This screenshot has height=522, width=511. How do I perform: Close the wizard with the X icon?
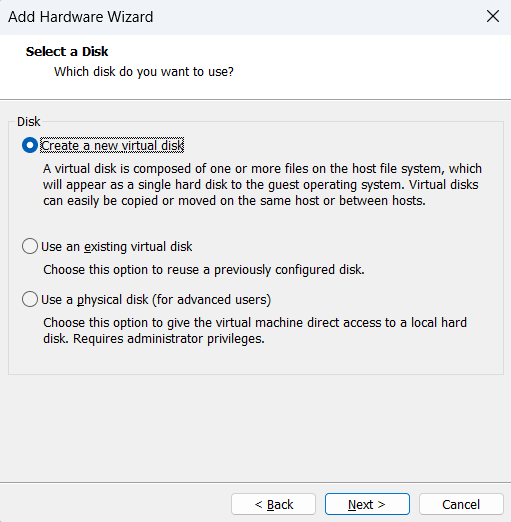click(x=493, y=16)
